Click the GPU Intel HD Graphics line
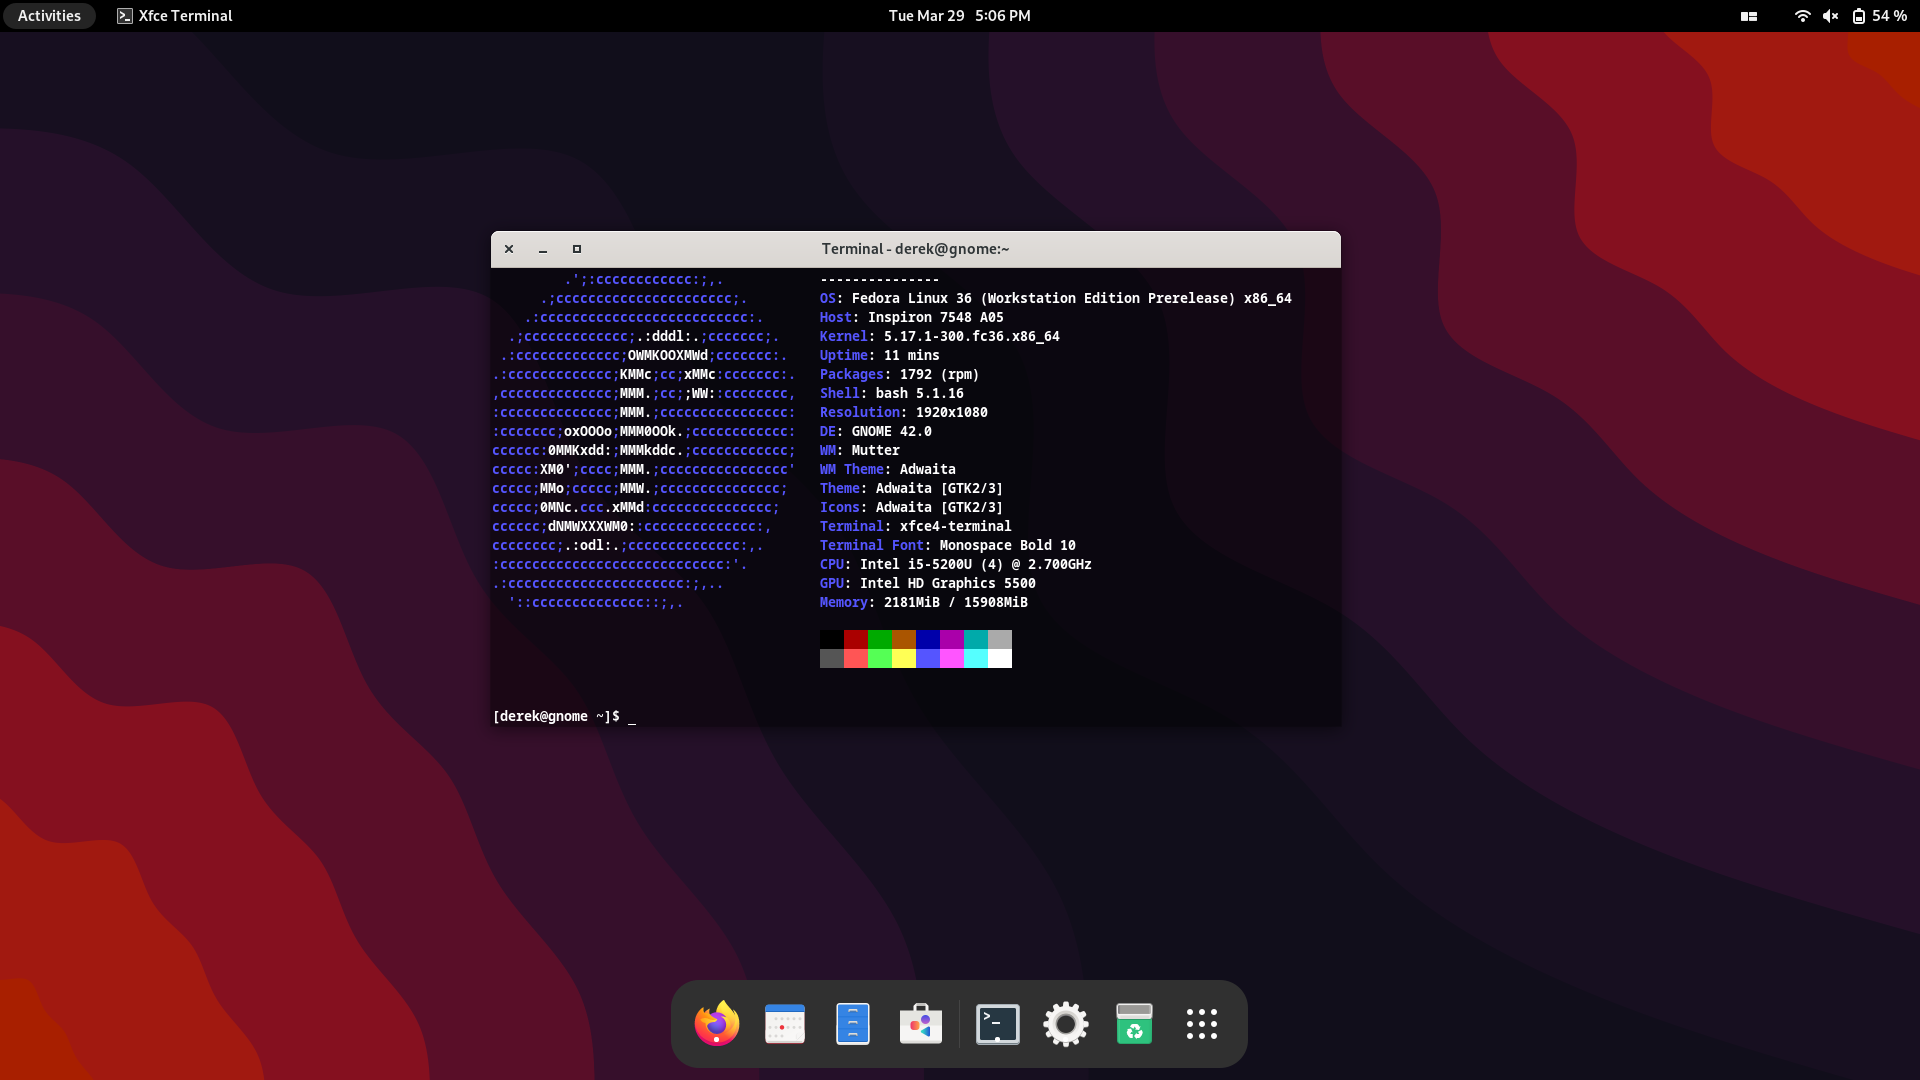This screenshot has width=1920, height=1080. pos(928,583)
